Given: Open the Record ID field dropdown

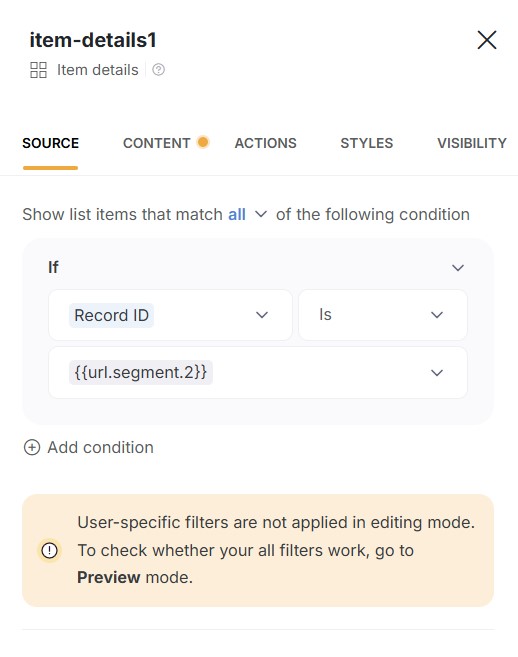Looking at the screenshot, I should (x=170, y=315).
